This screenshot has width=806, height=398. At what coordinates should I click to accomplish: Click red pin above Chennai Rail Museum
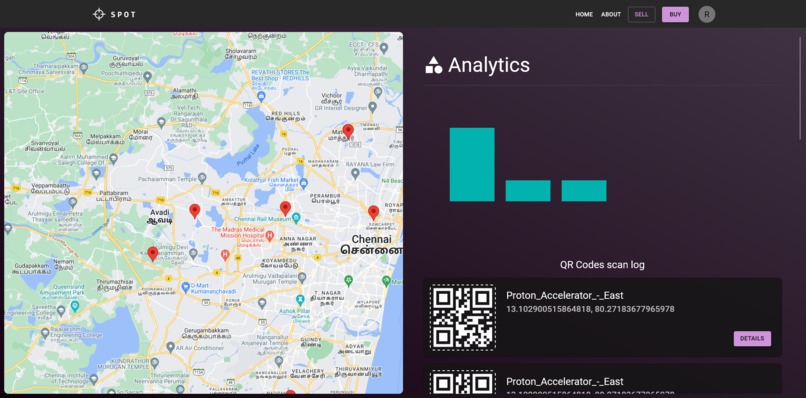pyautogui.click(x=285, y=209)
